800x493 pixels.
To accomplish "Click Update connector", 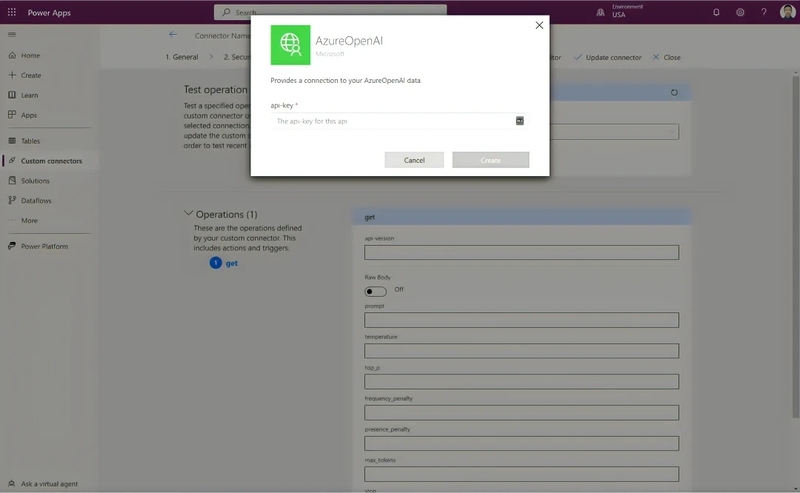I will click(608, 57).
